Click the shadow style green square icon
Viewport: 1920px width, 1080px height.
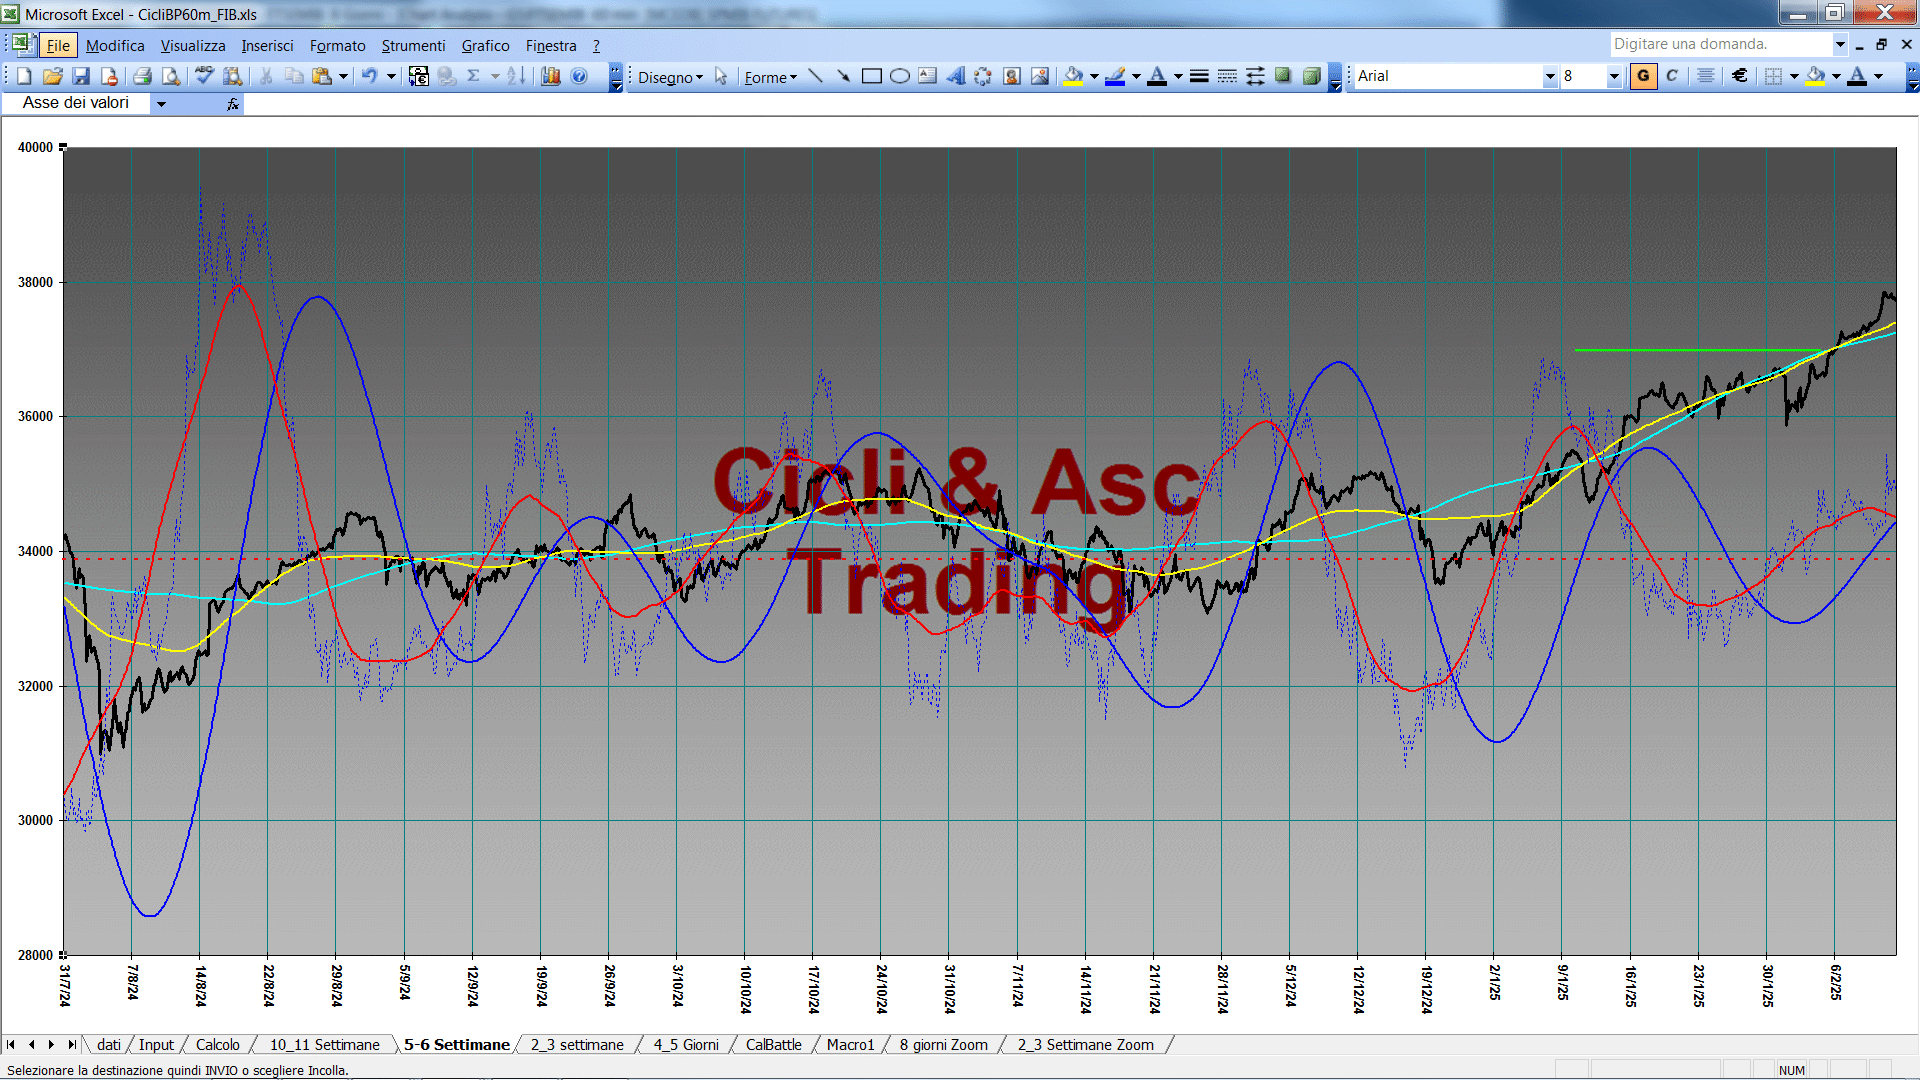[1283, 76]
